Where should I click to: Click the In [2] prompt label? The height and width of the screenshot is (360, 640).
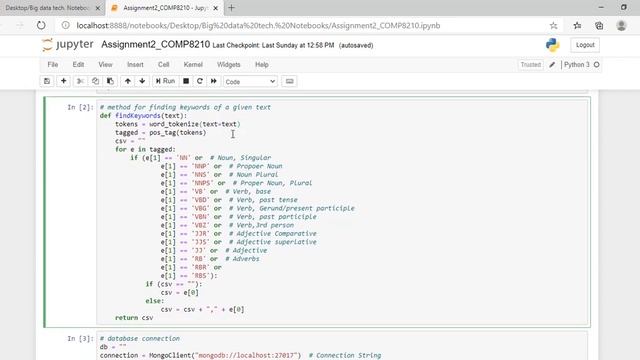pyautogui.click(x=80, y=107)
